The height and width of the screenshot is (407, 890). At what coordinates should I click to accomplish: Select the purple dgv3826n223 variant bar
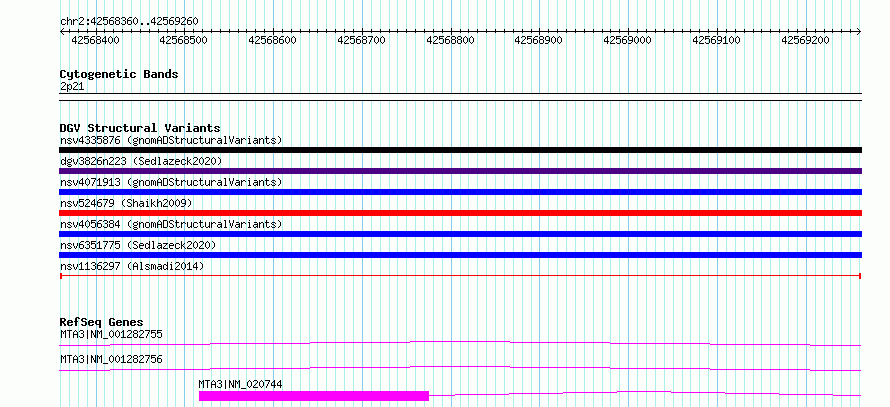(x=460, y=171)
